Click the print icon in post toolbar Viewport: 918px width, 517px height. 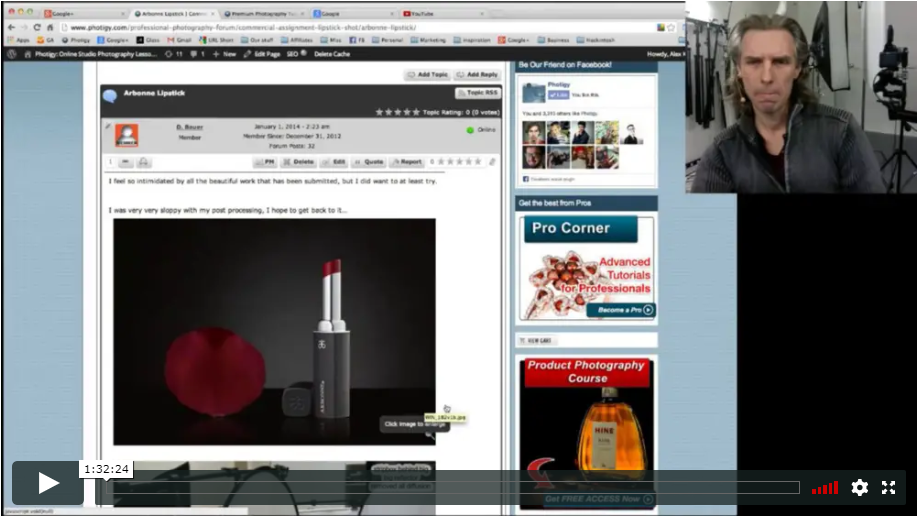(143, 162)
